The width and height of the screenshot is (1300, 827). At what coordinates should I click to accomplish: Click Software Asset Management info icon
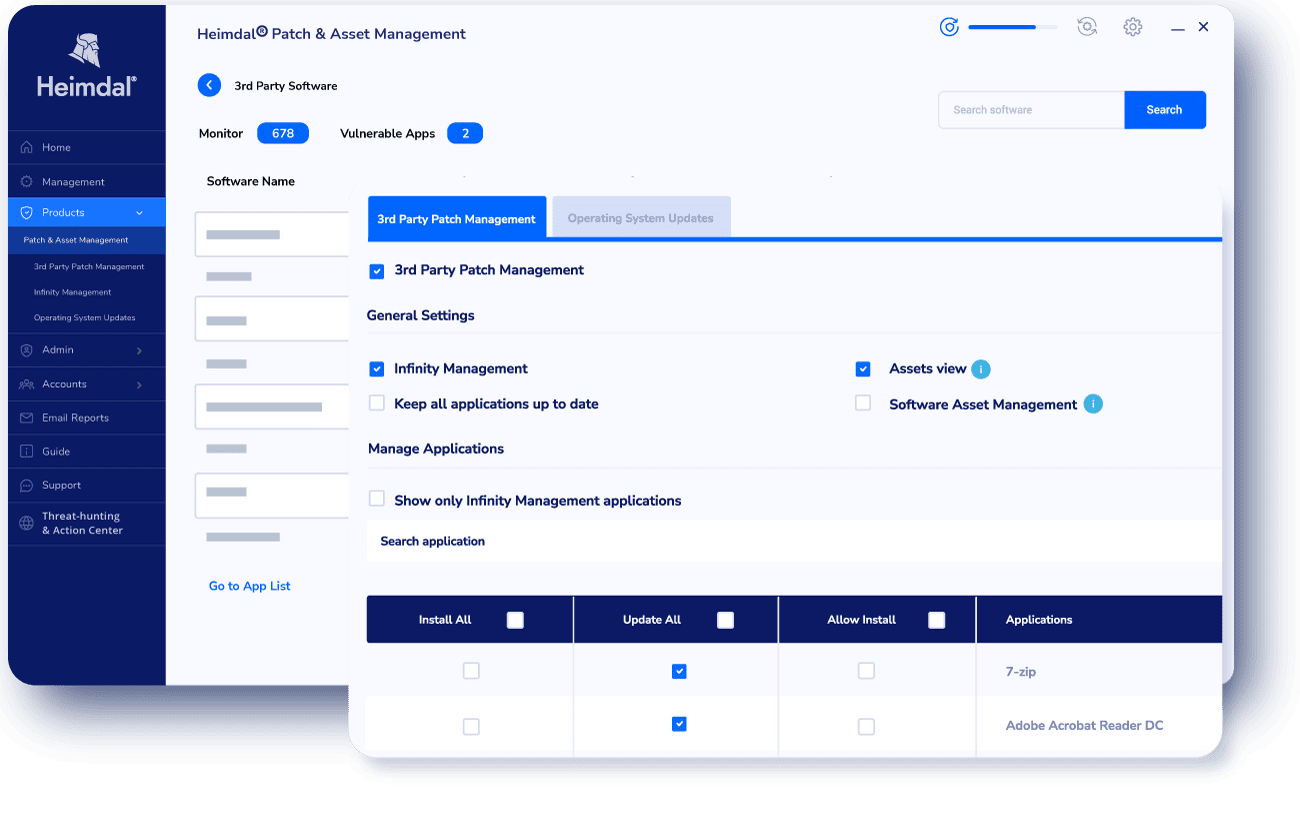pos(1093,404)
